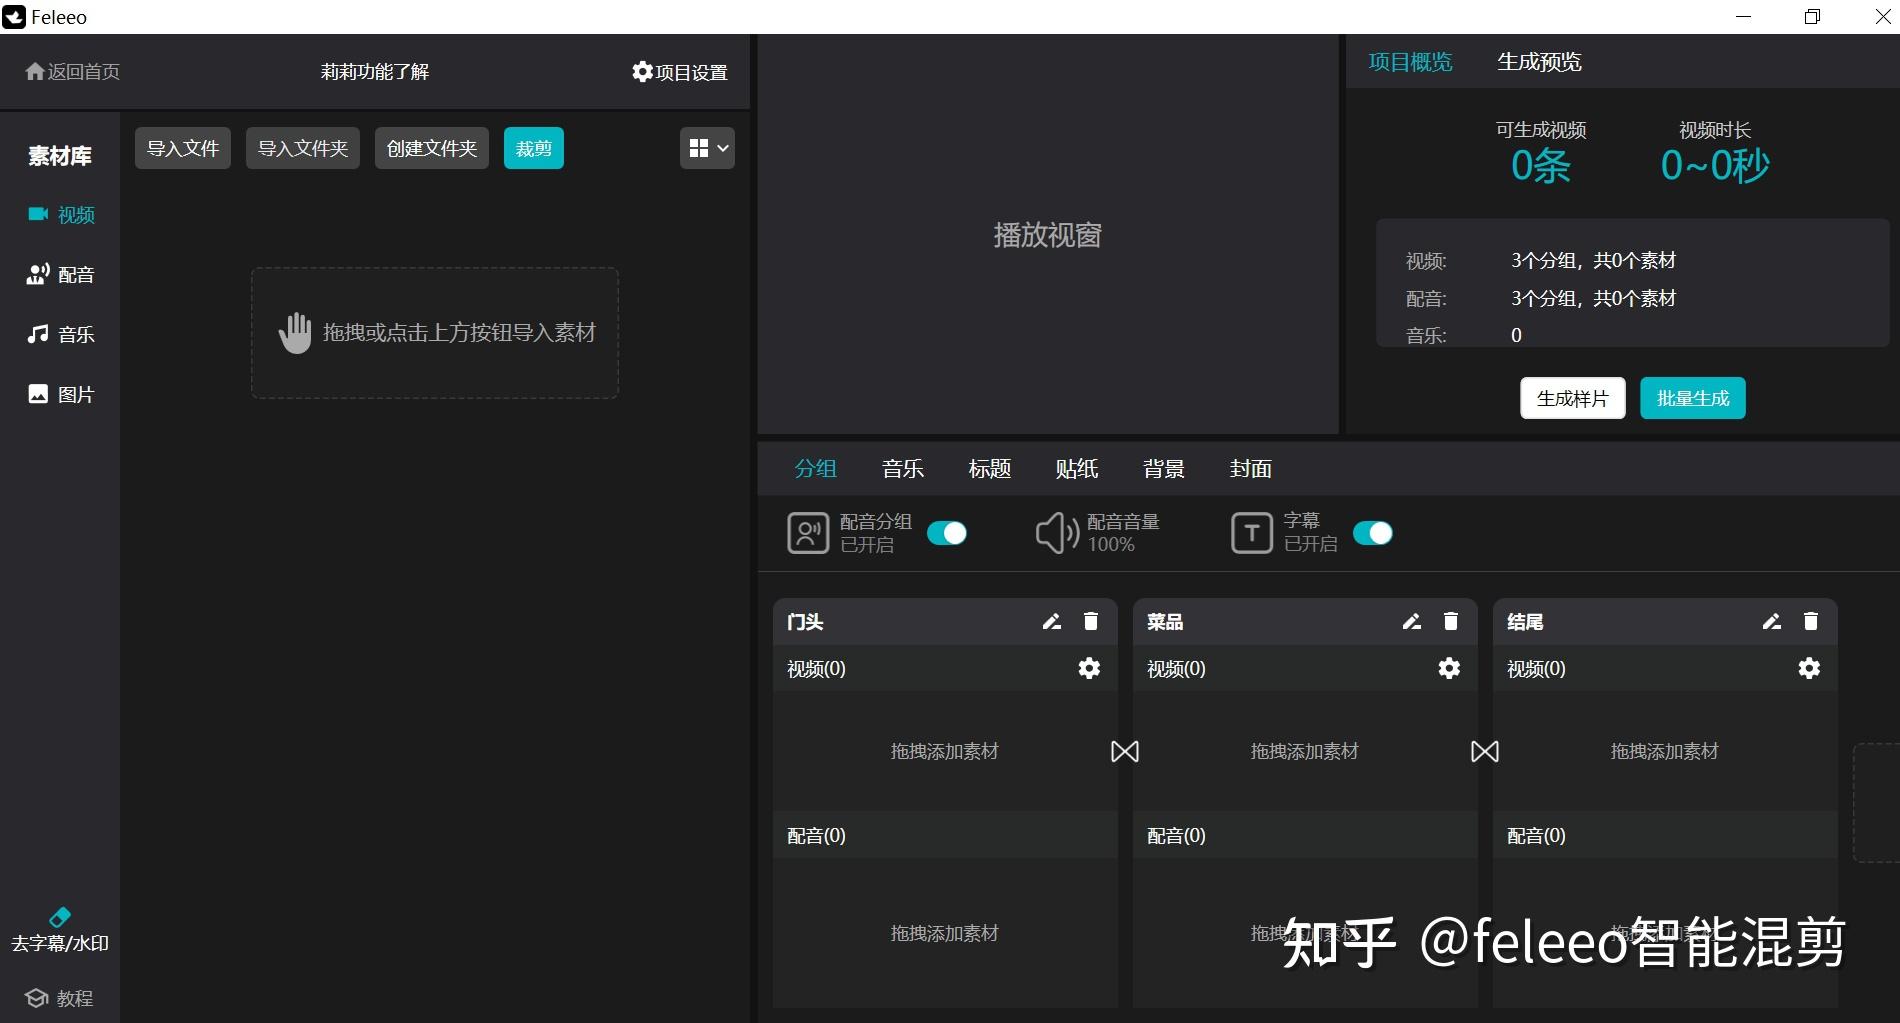Open settings gear on the 结尾 video group
This screenshot has width=1900, height=1023.
[1810, 668]
